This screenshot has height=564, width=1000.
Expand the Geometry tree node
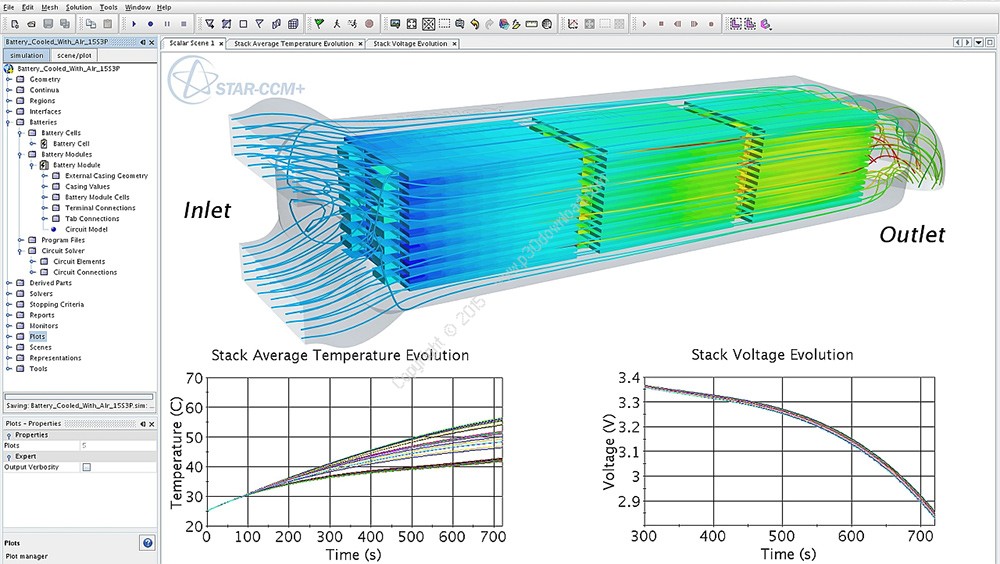(9, 80)
